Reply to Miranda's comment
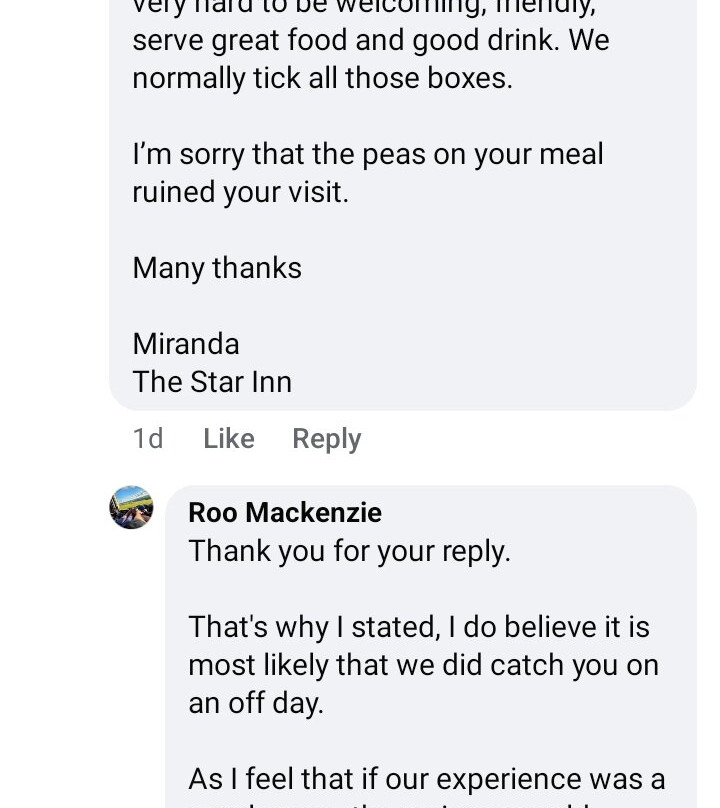The image size is (720, 808). click(326, 439)
